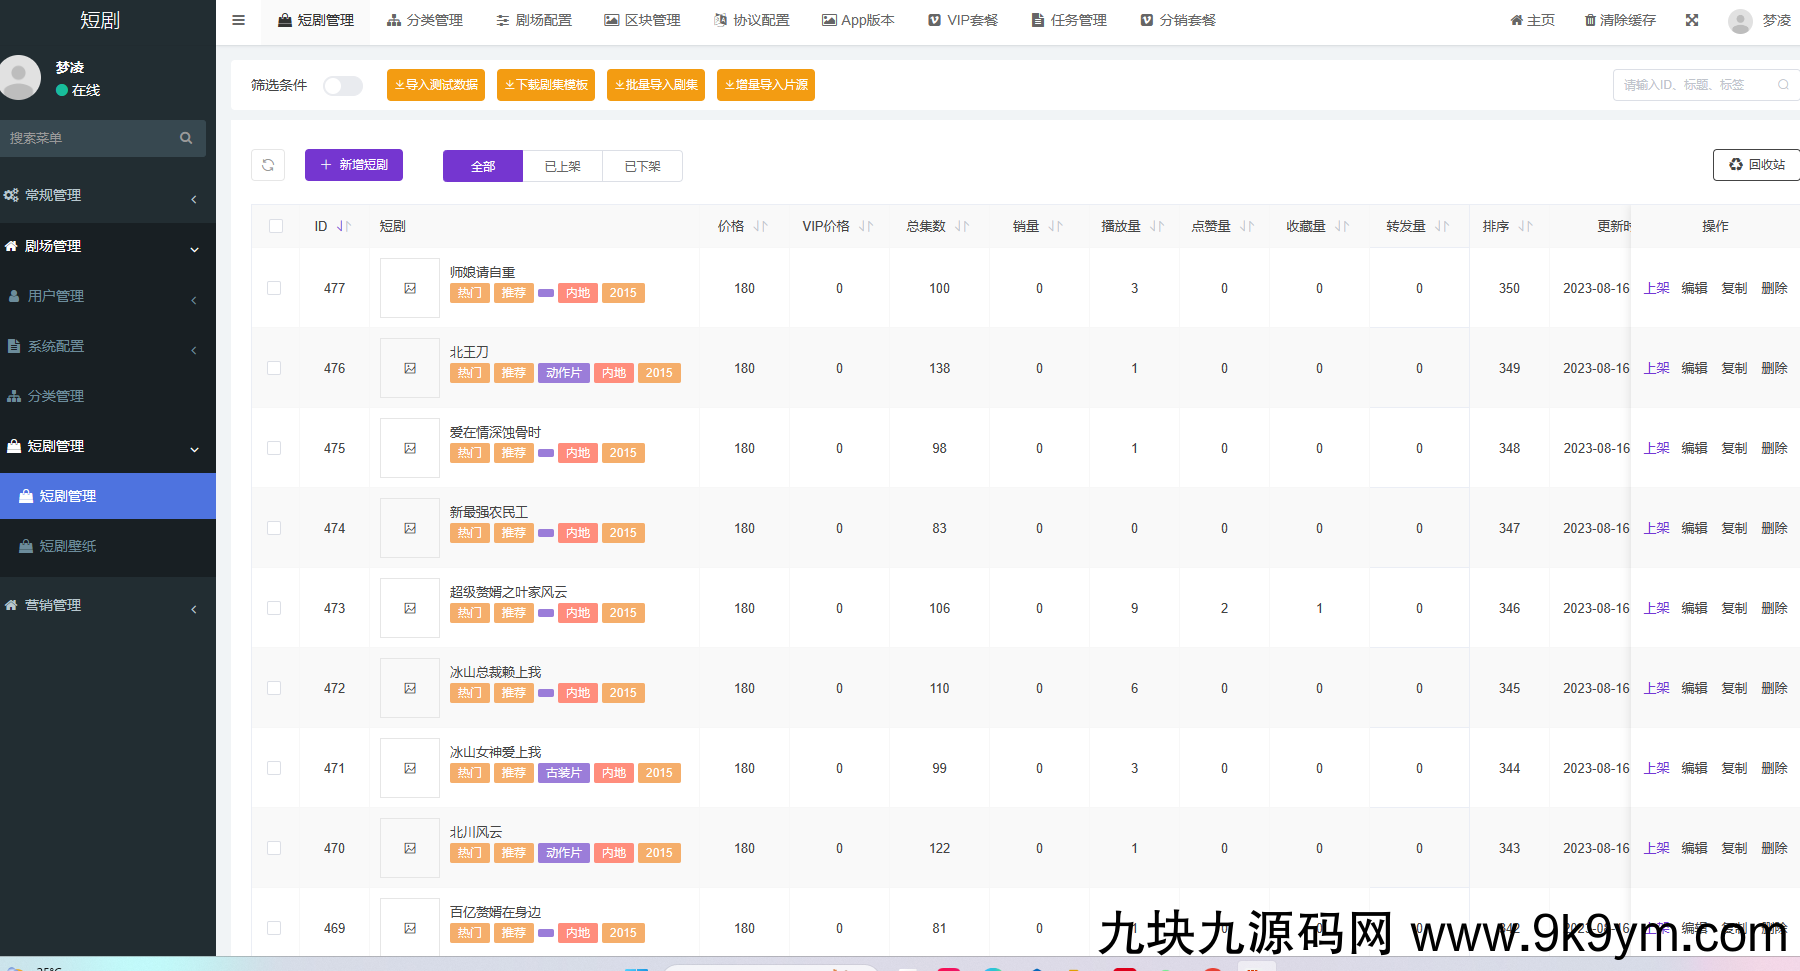
Task: Click 导入测试数据 button
Action: pos(436,85)
